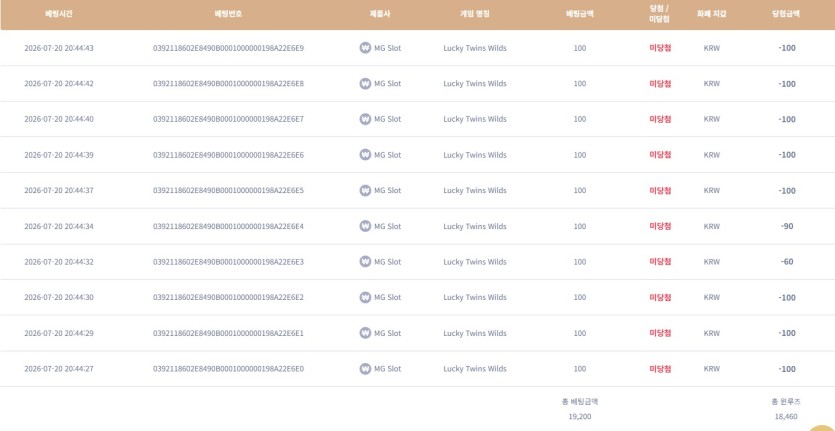Screen dimensions: 835x431
Task: Click the timestamp 2026-07-20 20:44:27
Action: (x=59, y=369)
